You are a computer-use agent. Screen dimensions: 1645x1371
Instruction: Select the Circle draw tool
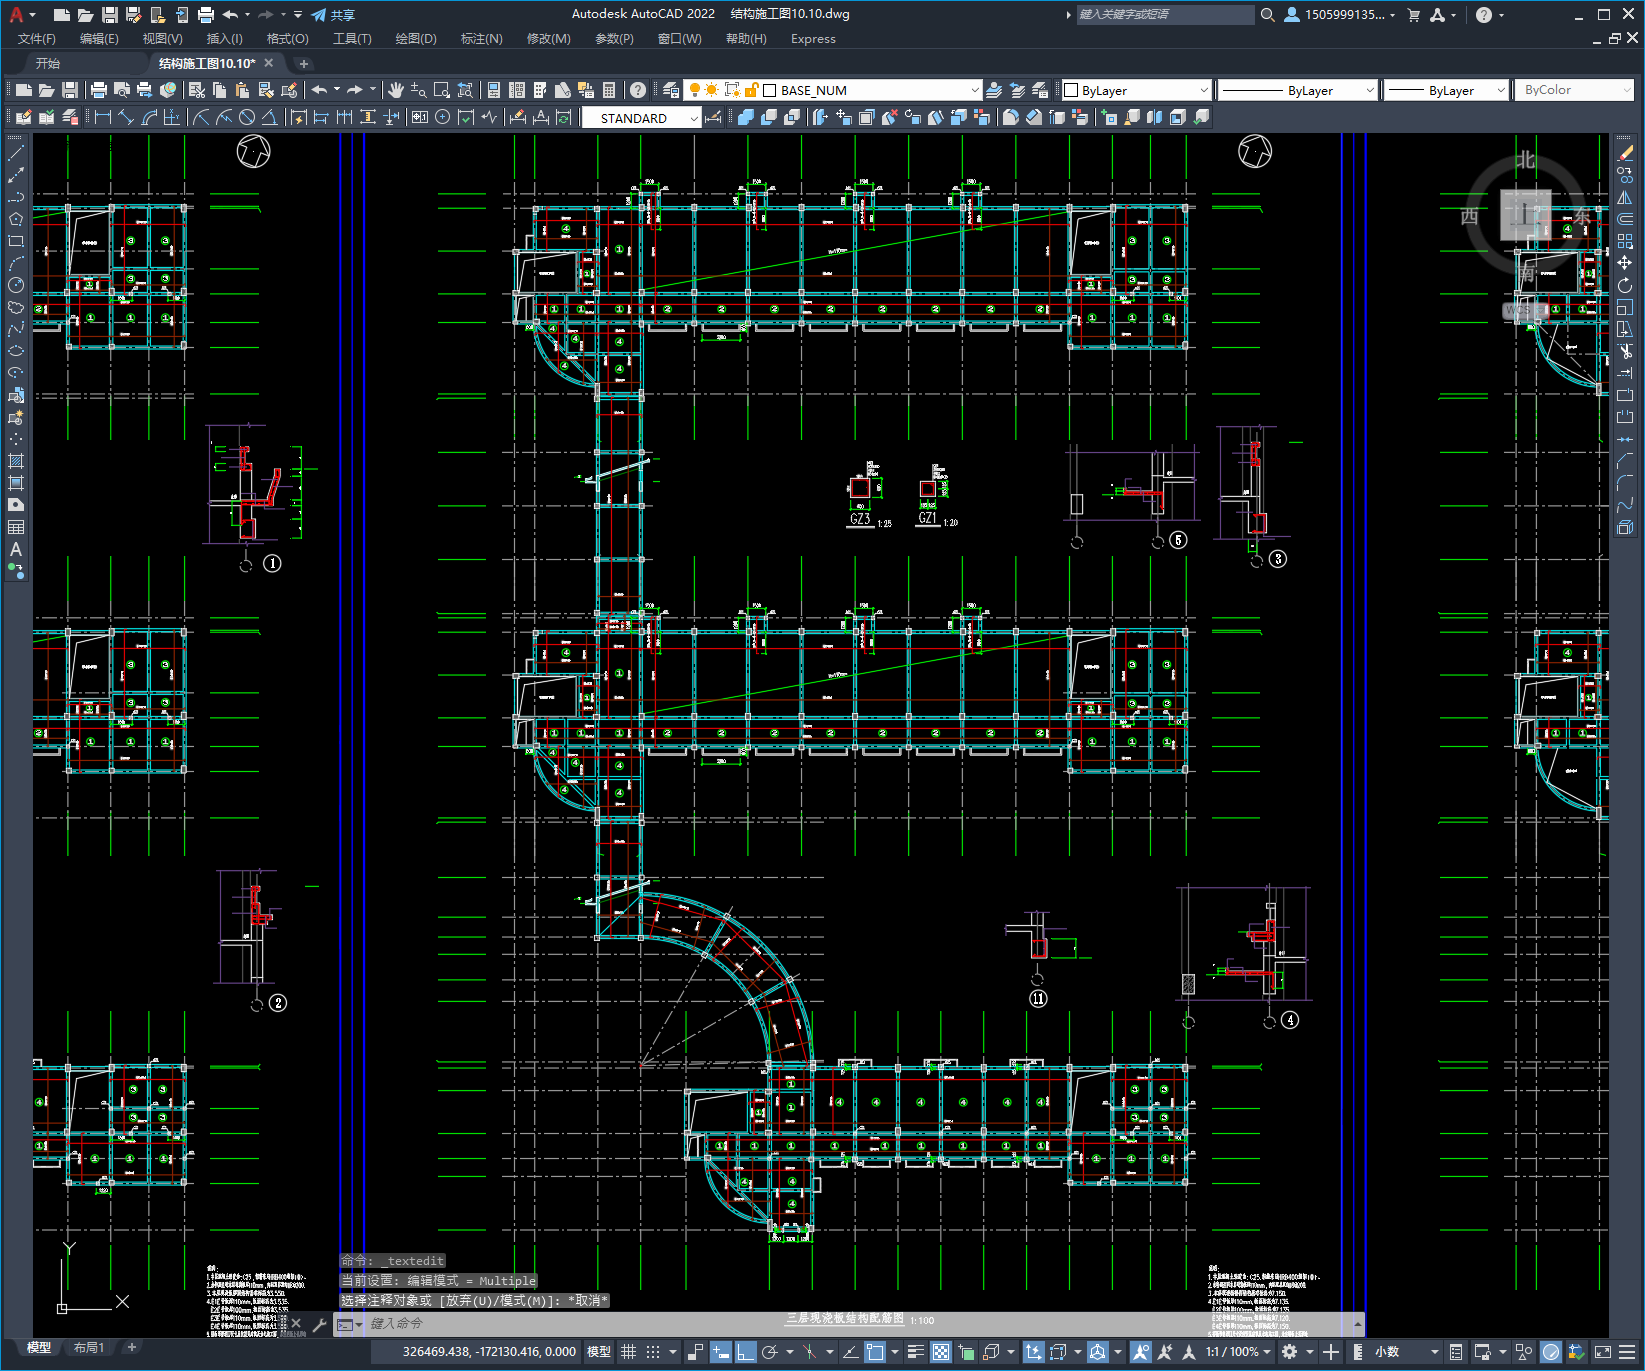coord(16,285)
